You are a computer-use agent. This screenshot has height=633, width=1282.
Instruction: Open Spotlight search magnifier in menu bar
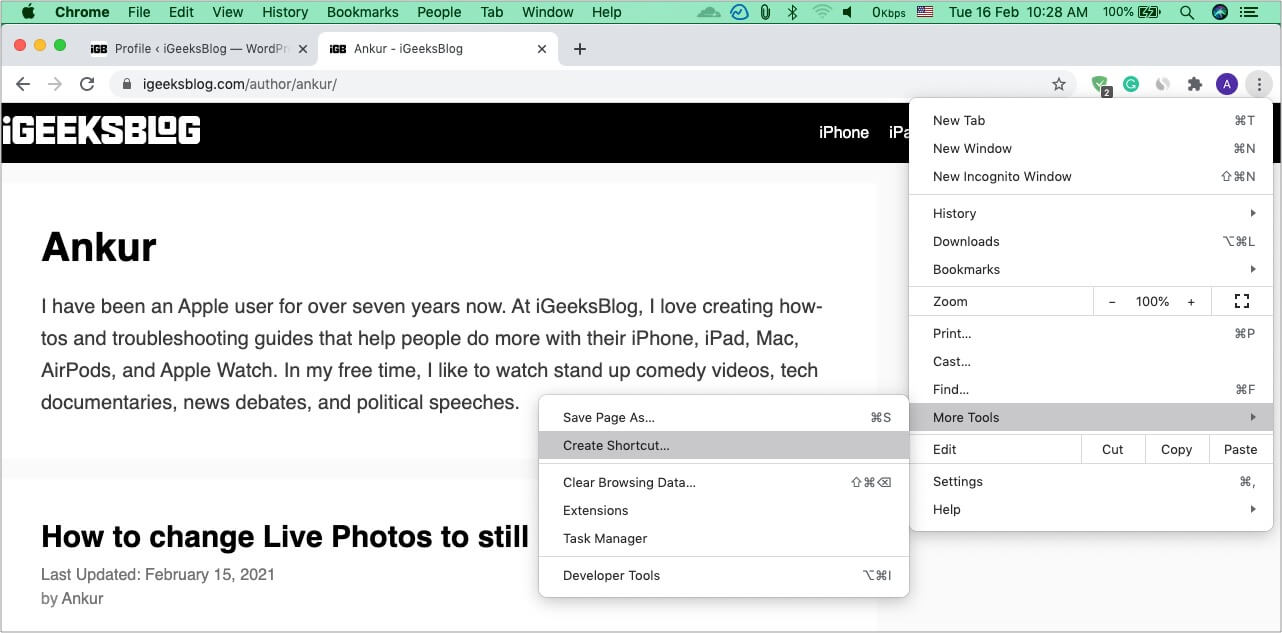tap(1187, 12)
